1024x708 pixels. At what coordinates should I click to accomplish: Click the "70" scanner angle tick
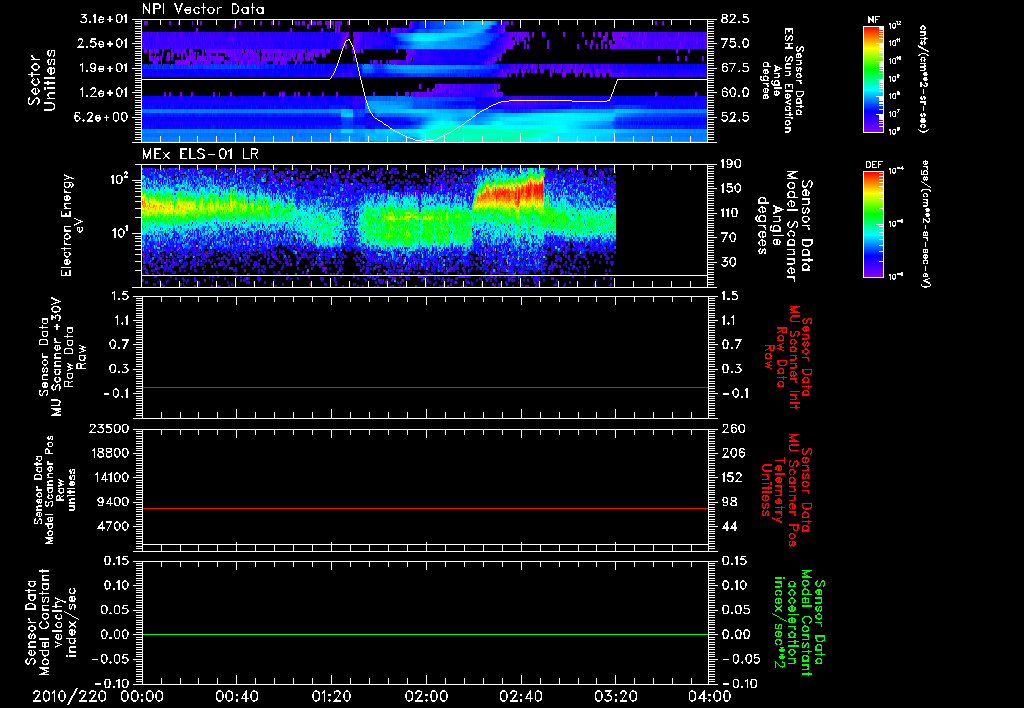pyautogui.click(x=729, y=238)
